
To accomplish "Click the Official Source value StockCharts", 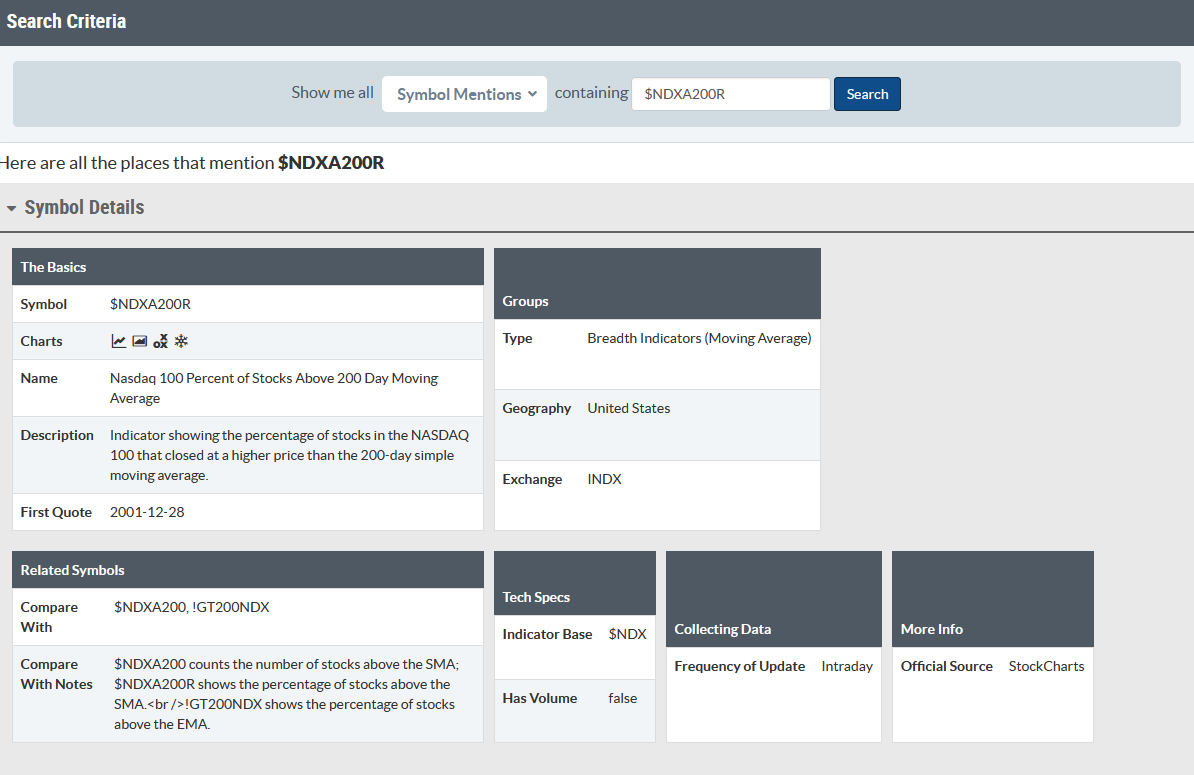I will [1046, 666].
